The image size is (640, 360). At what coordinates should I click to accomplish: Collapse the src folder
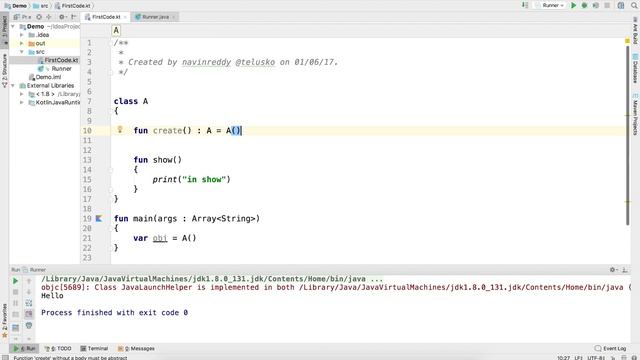coord(22,52)
